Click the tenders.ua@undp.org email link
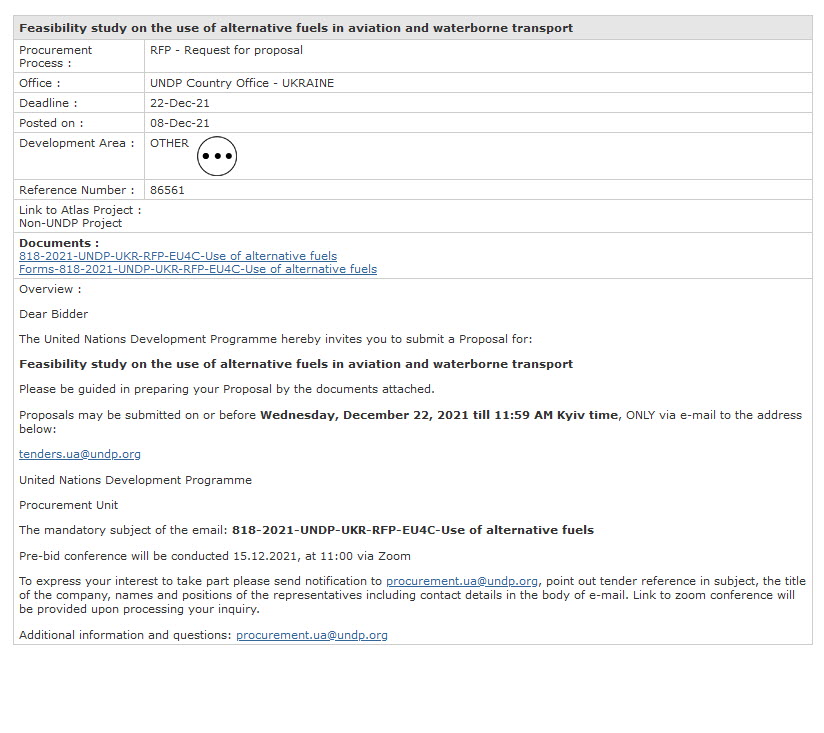824x733 pixels. tap(80, 454)
